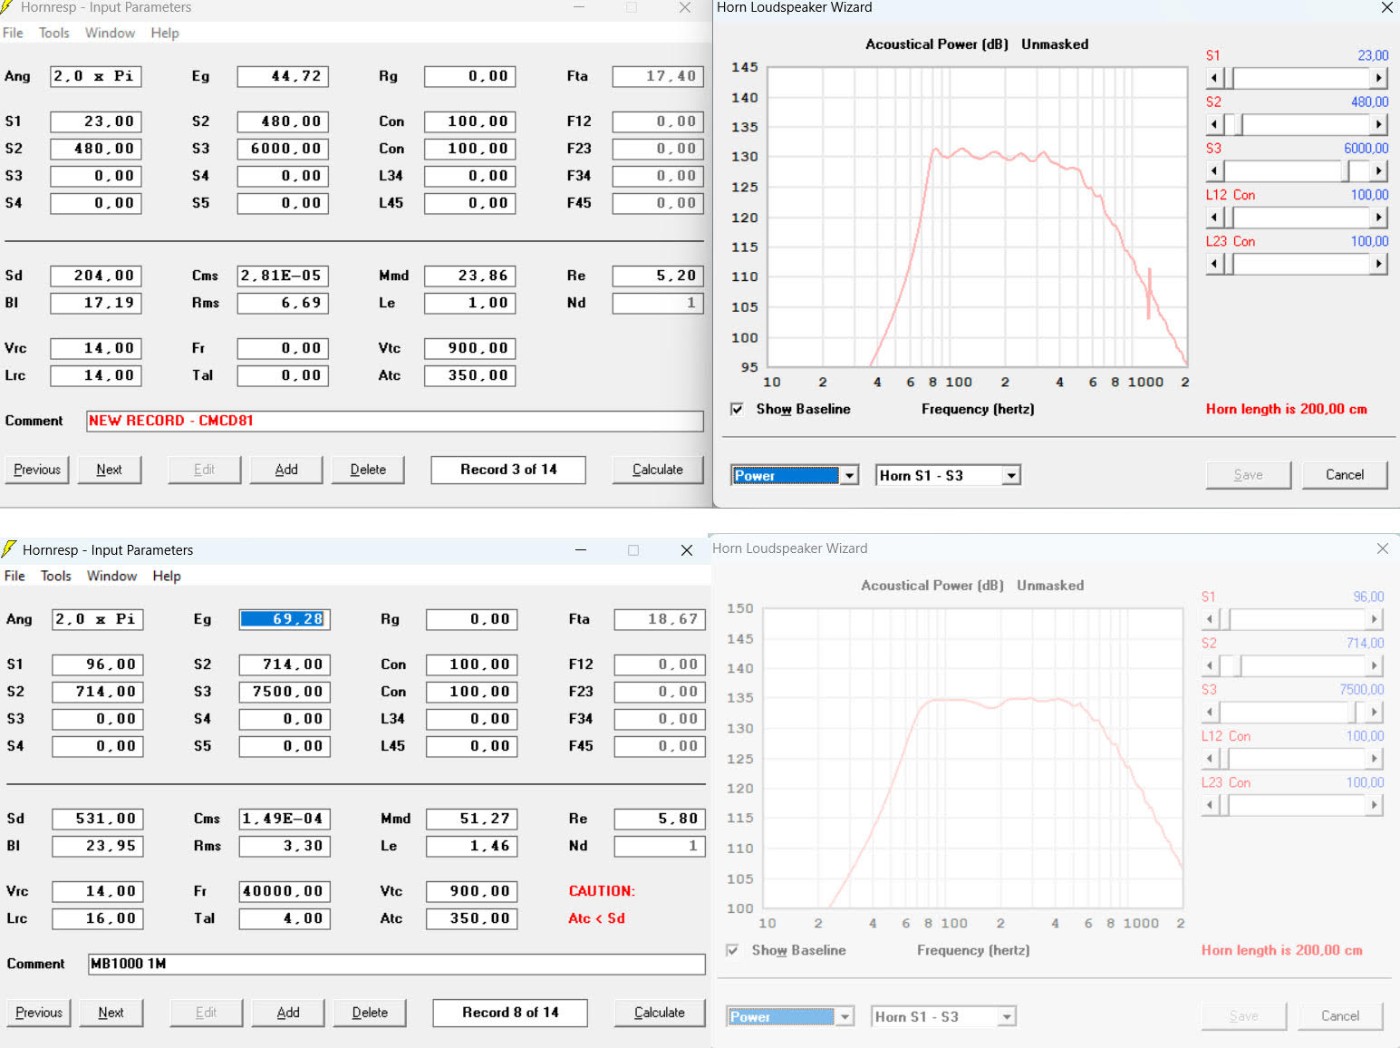Screen dimensions: 1400x1048
Task: Click left arrow of L12 Con slider, top wizard
Action: (x=1215, y=217)
